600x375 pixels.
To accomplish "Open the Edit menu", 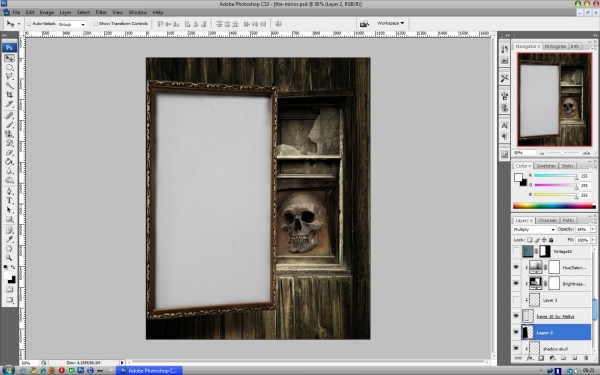I will [x=30, y=12].
